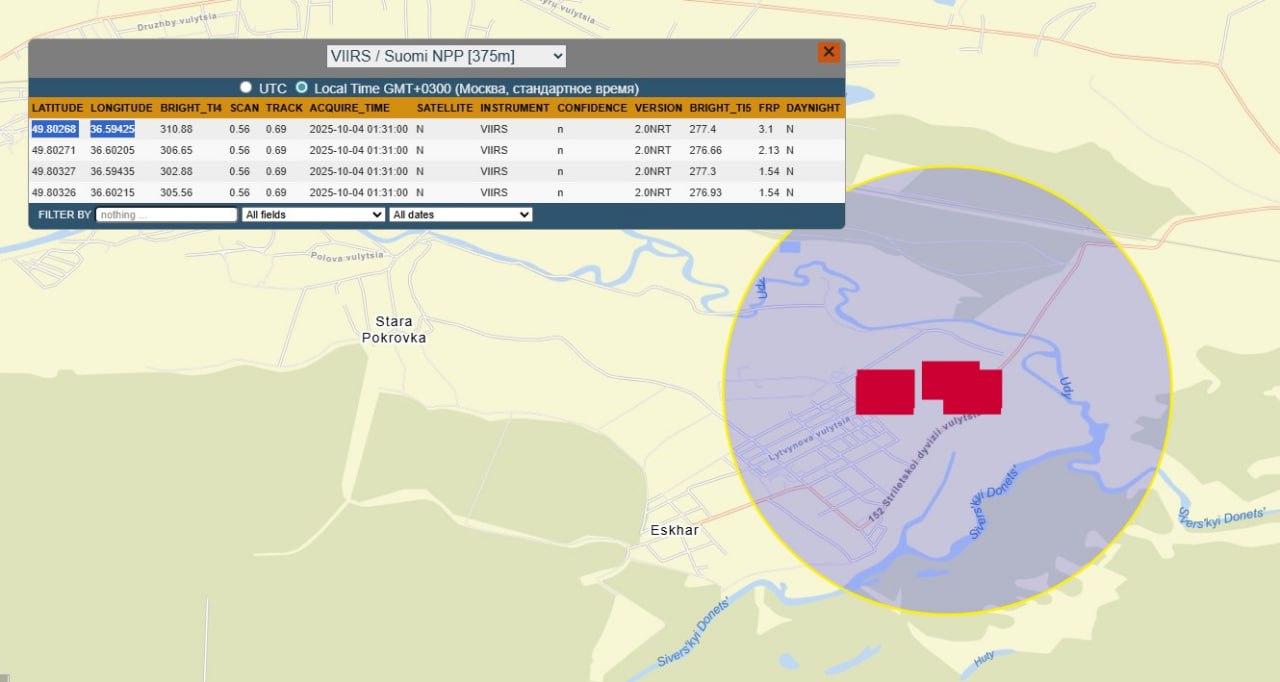1280x682 pixels.
Task: Expand the All fields filter dropdown
Action: tap(313, 214)
